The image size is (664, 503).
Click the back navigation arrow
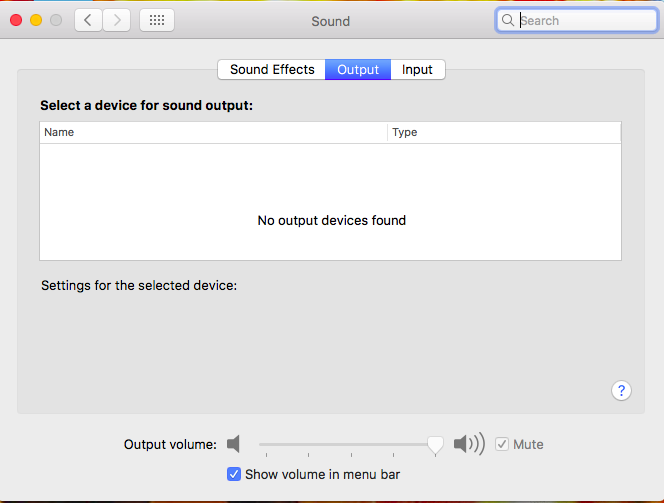(x=88, y=20)
